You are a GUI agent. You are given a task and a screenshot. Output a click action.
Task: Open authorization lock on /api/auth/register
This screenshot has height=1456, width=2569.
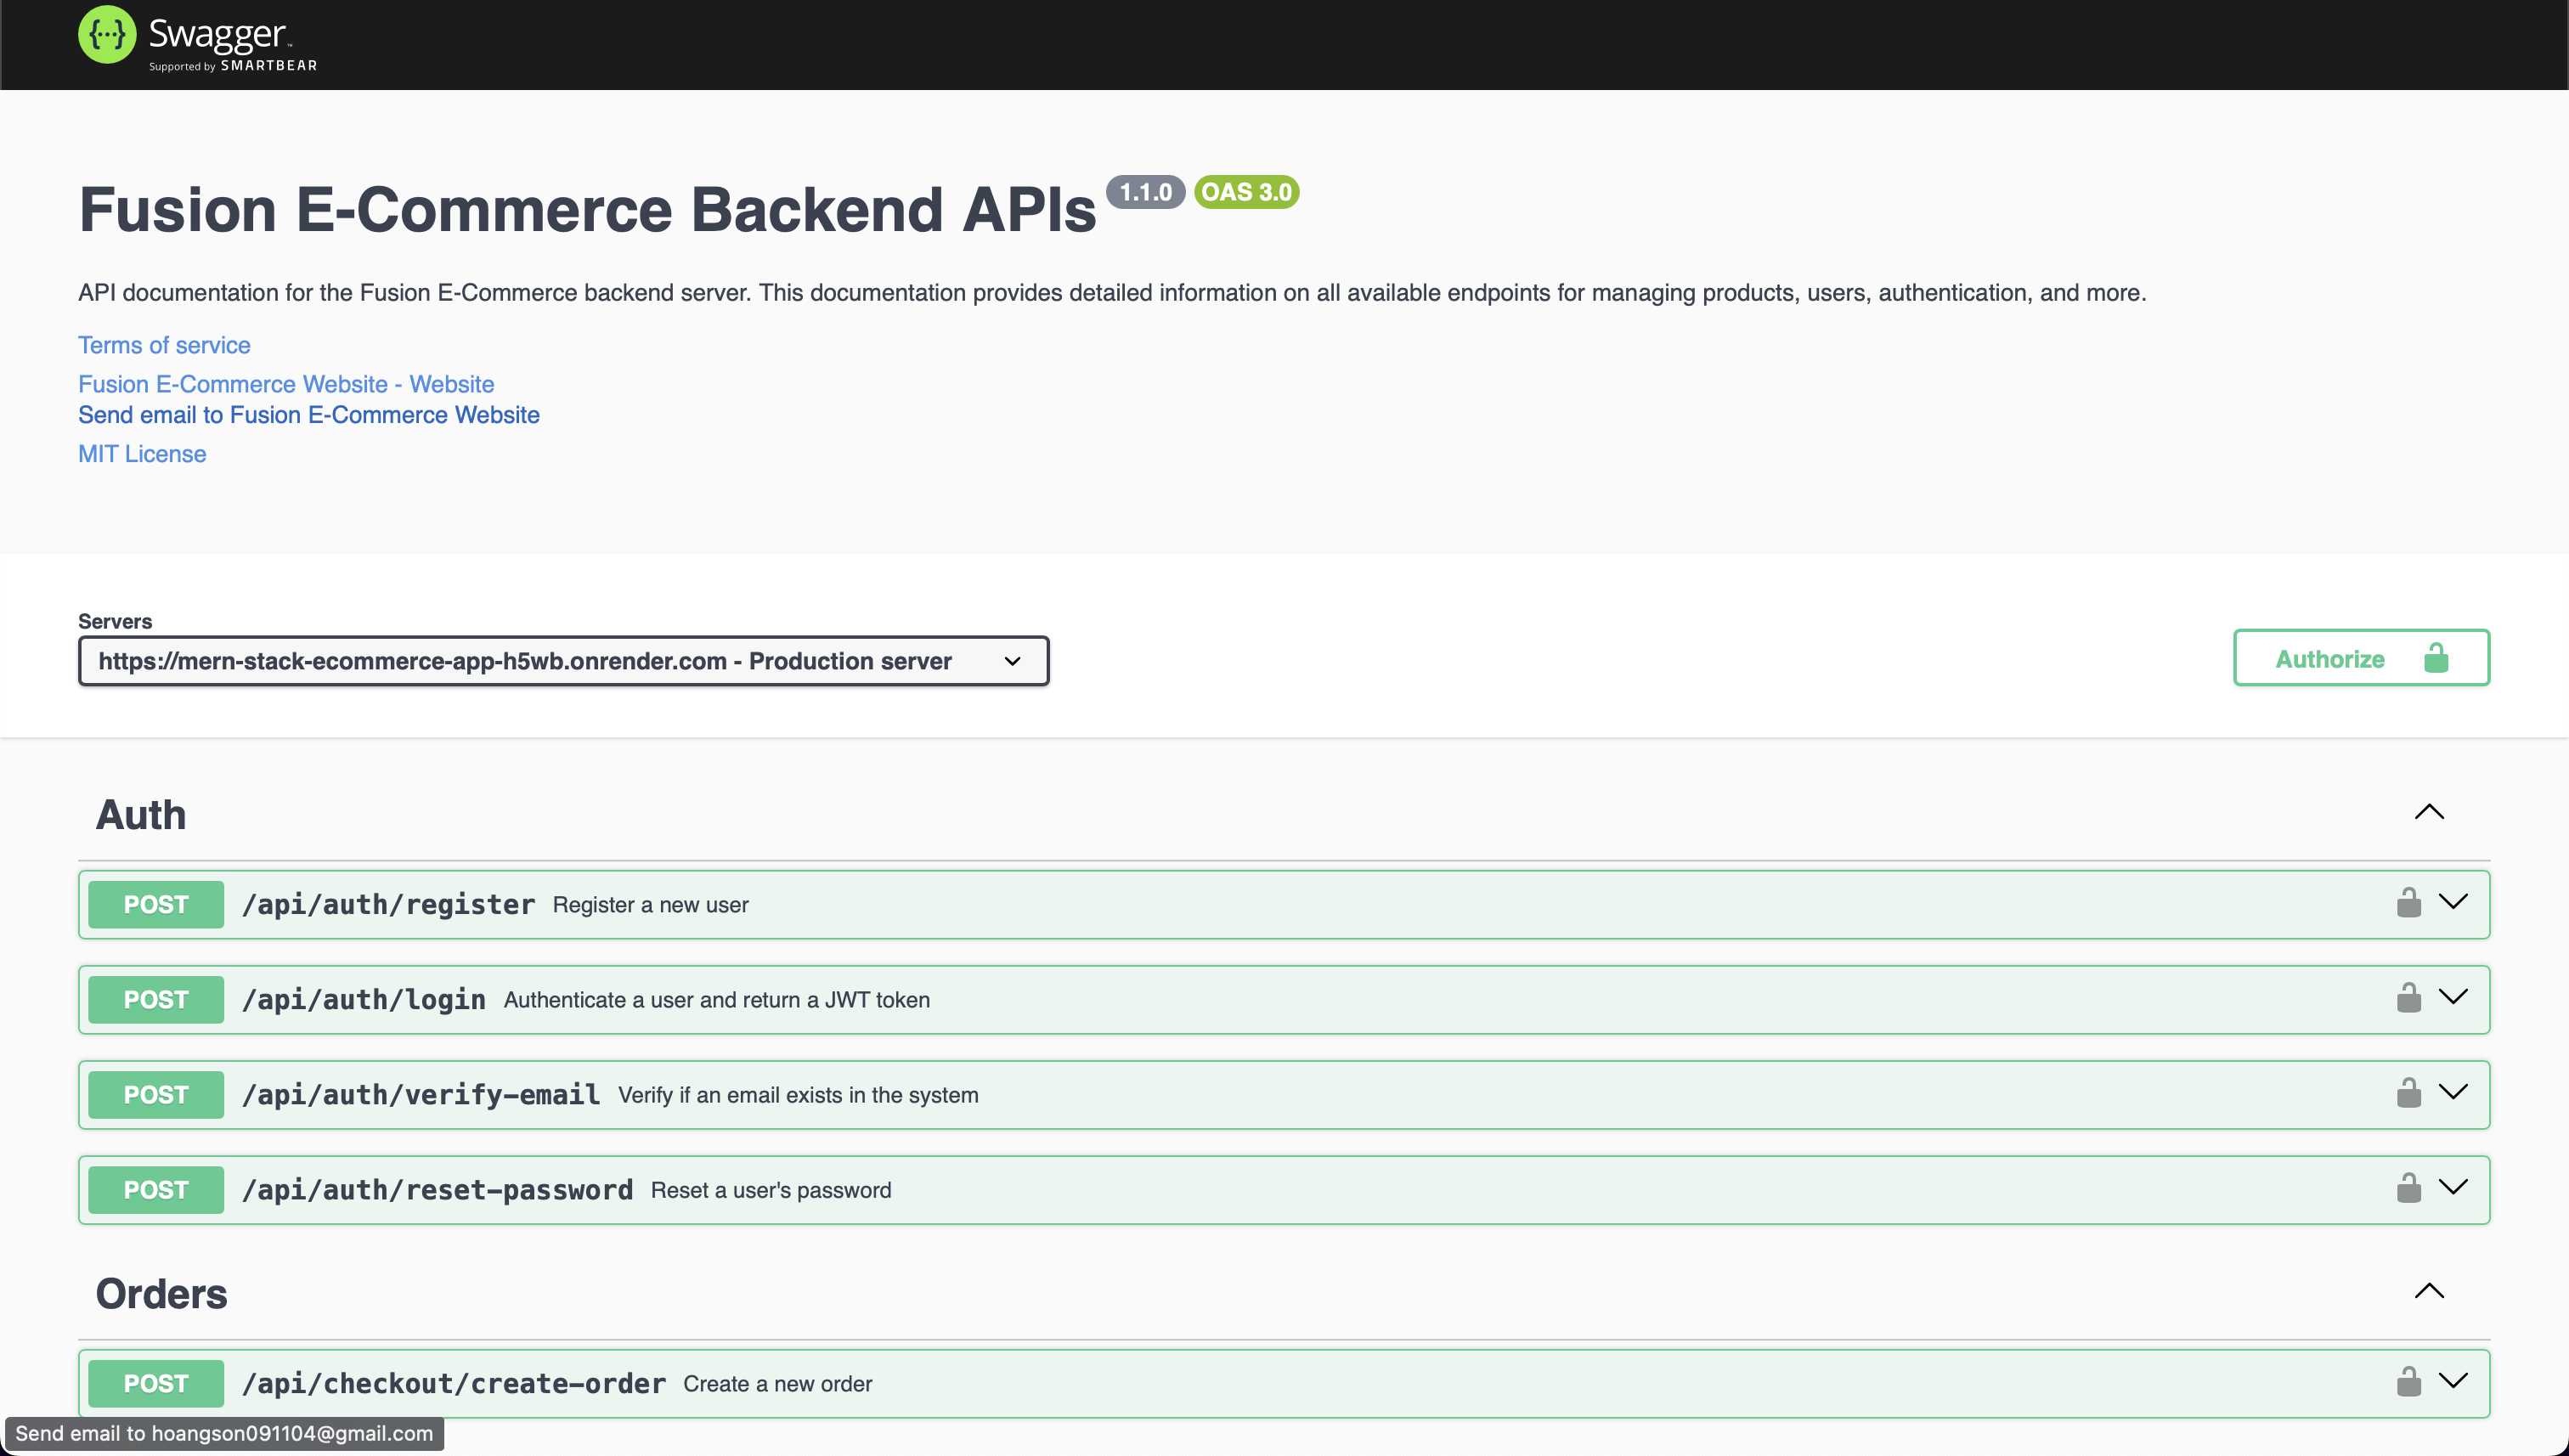coord(2409,903)
